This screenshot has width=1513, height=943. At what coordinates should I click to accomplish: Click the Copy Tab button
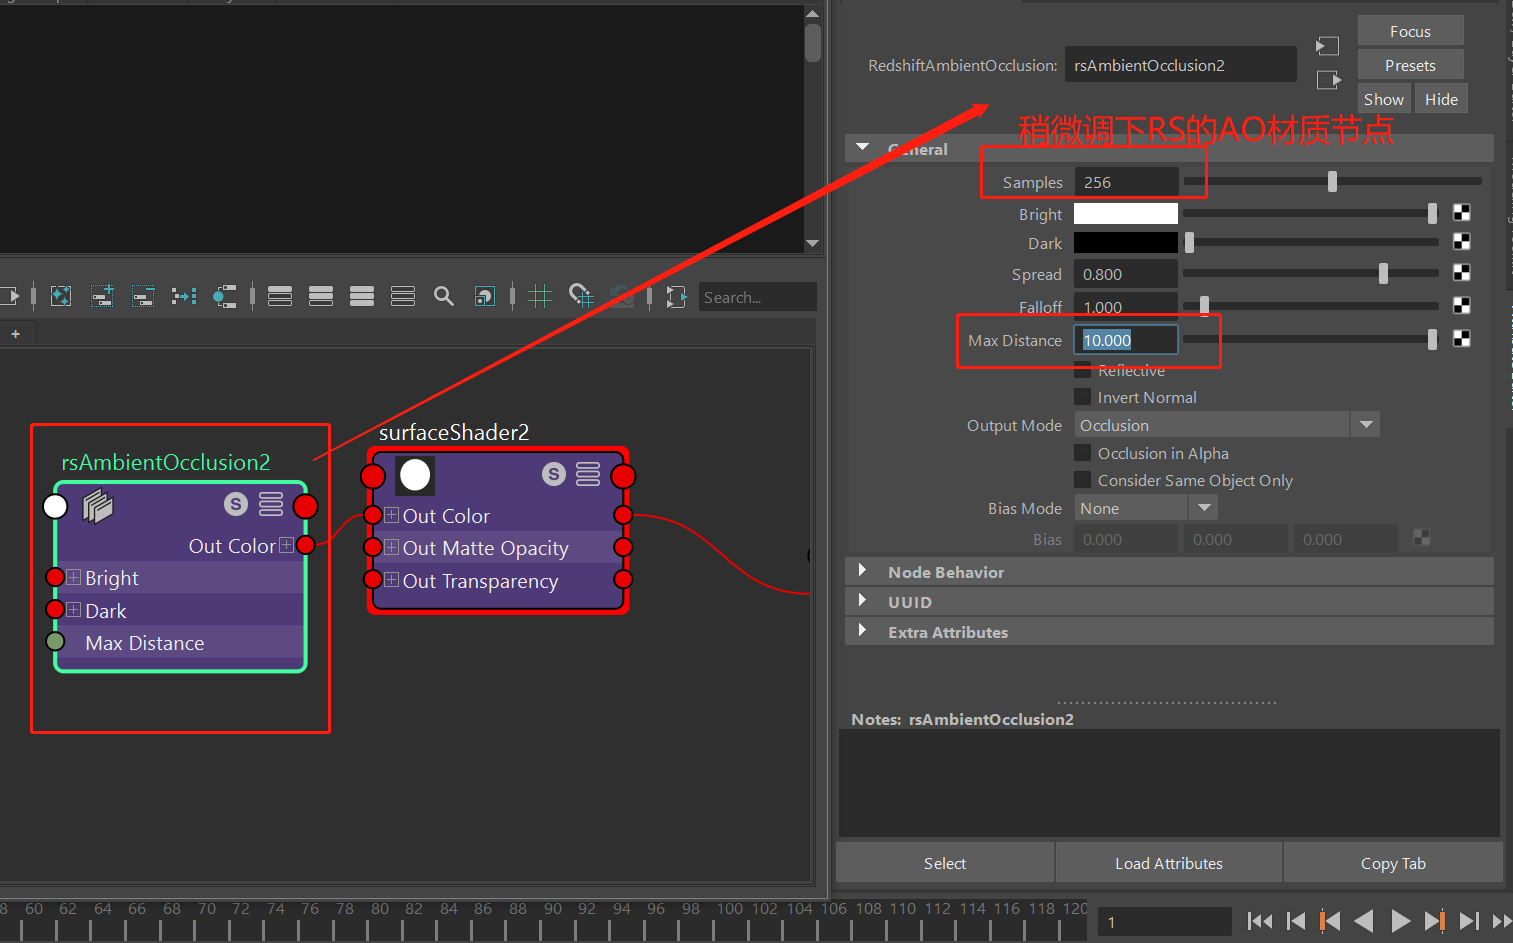click(1393, 863)
